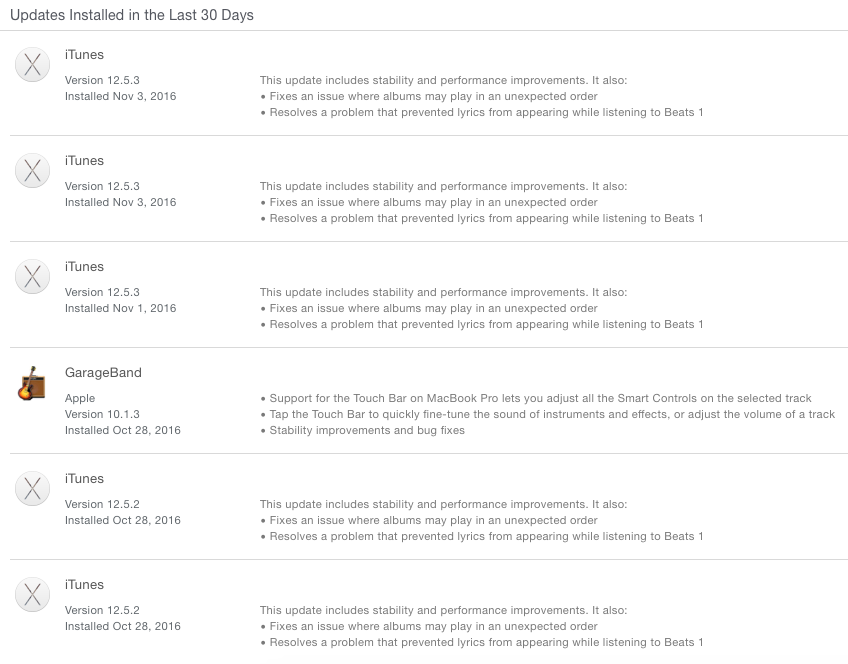Click the icon of the second iTunes 12.5.3 entry
848x664 pixels.
point(32,171)
